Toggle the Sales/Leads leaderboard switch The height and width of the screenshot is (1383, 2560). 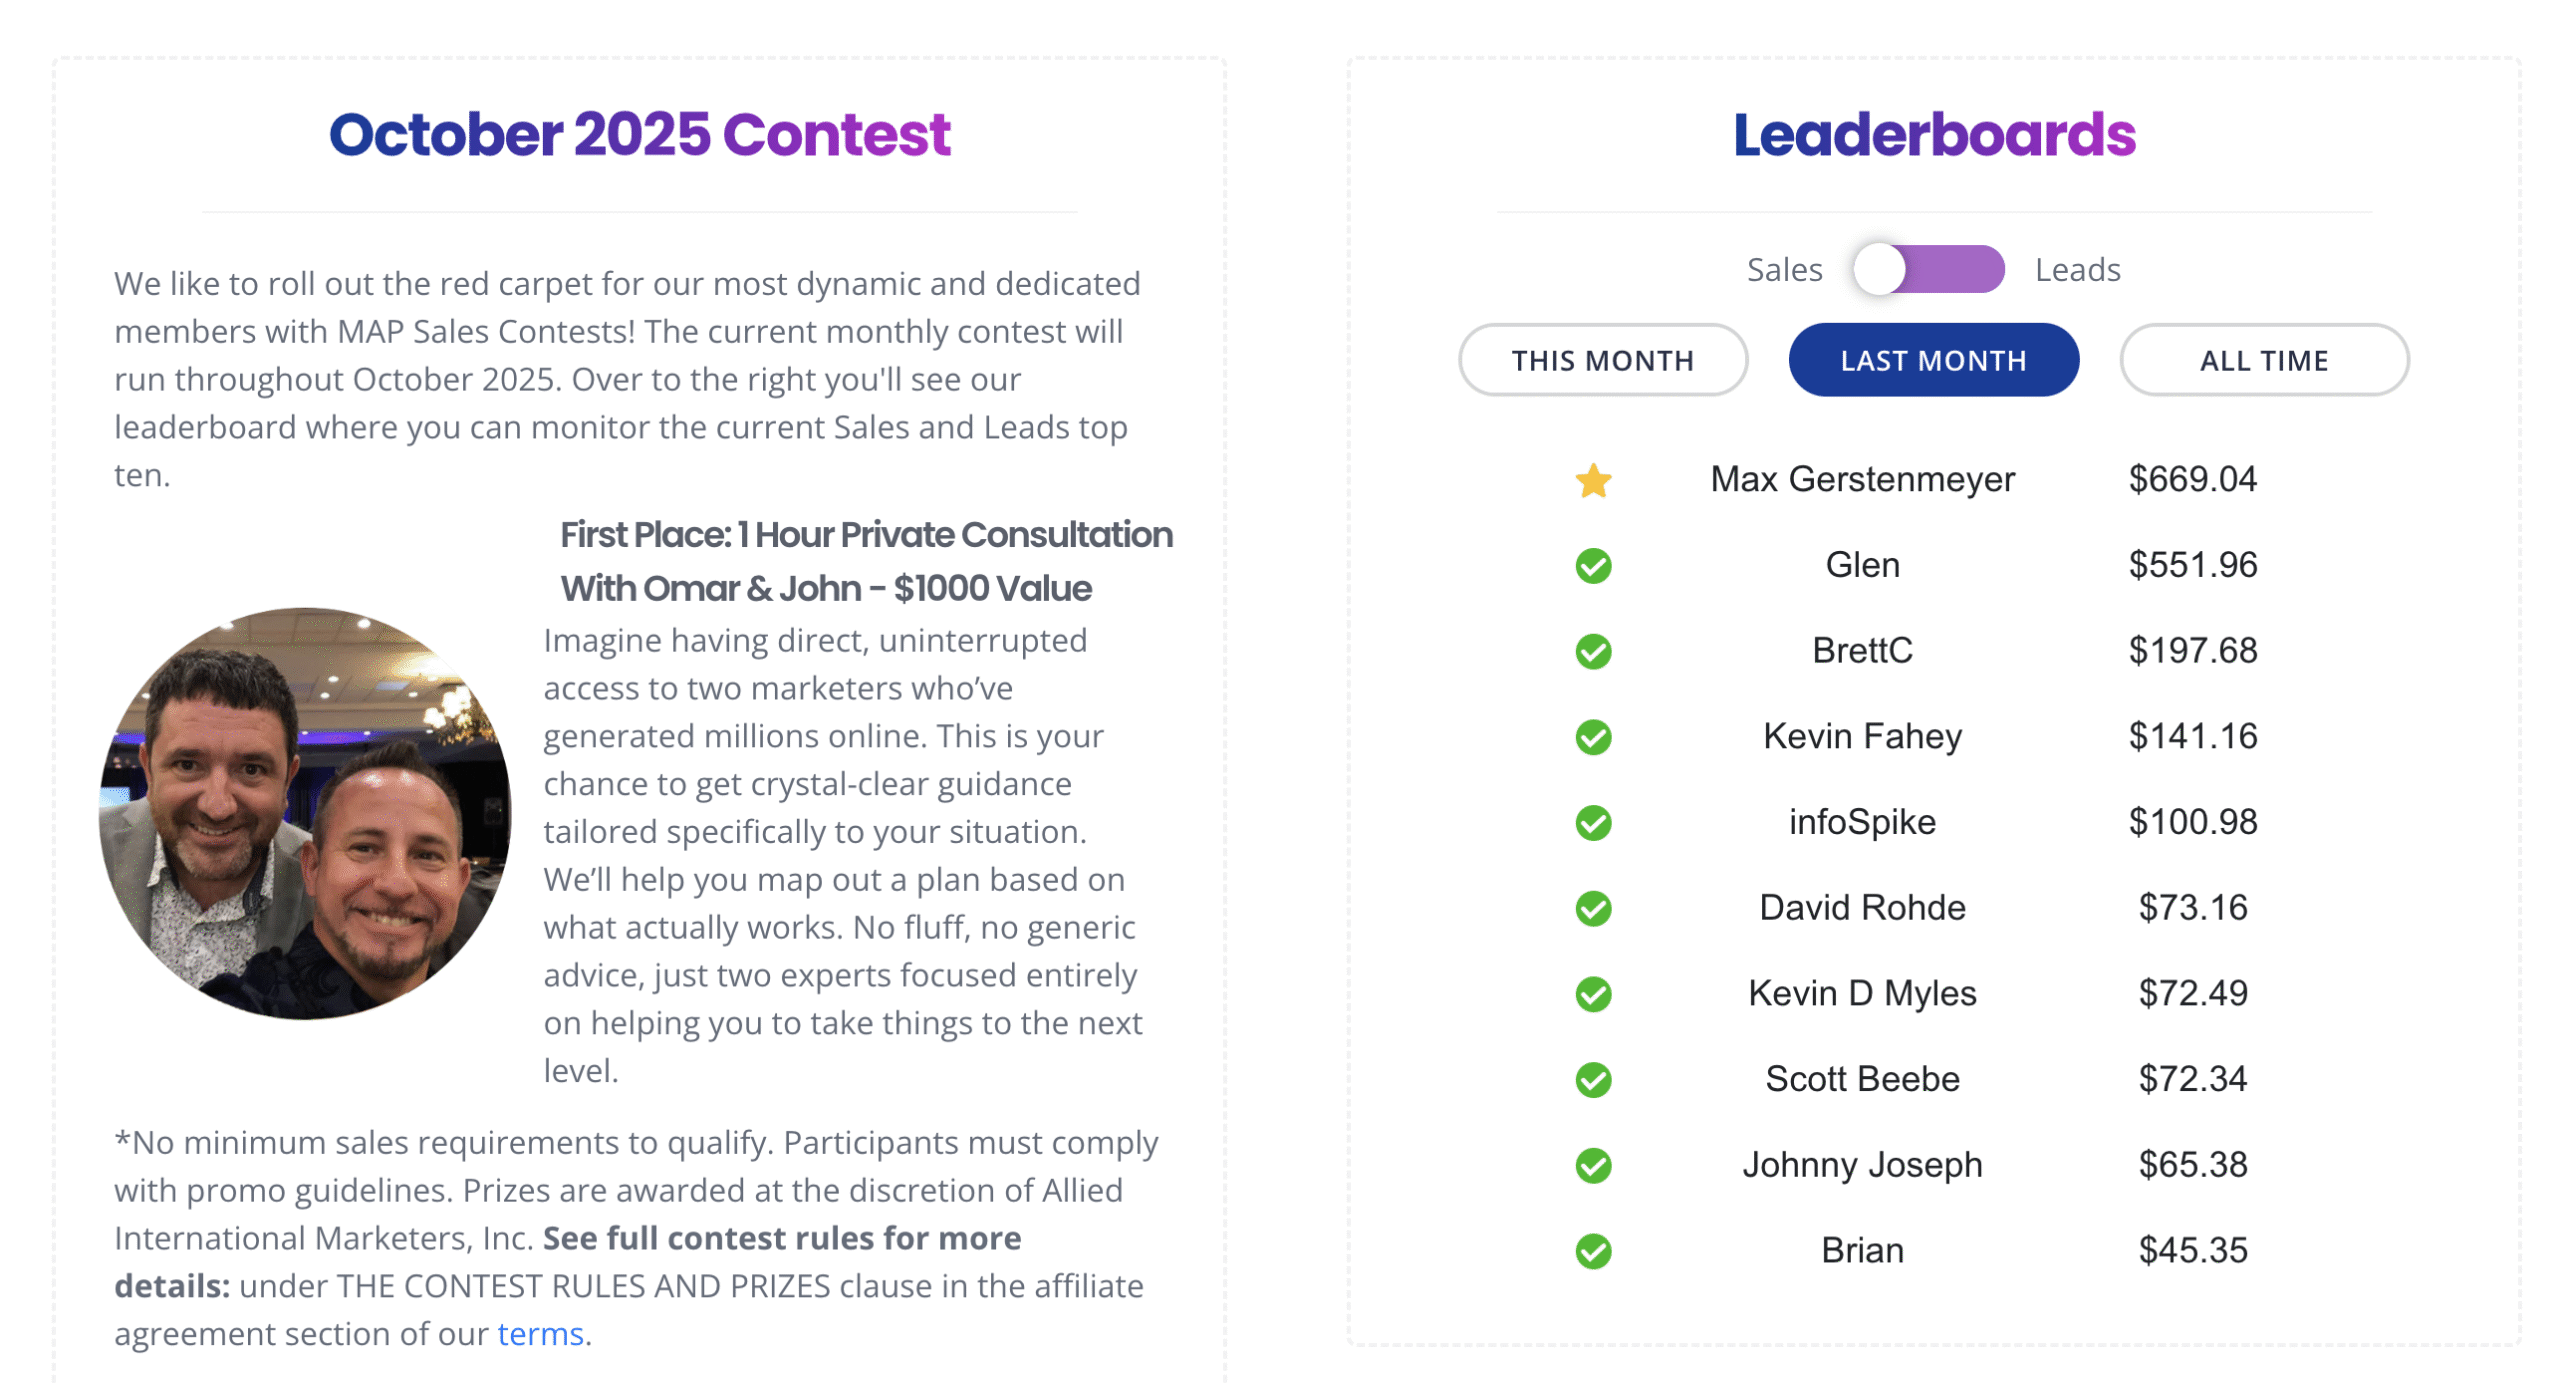1926,270
